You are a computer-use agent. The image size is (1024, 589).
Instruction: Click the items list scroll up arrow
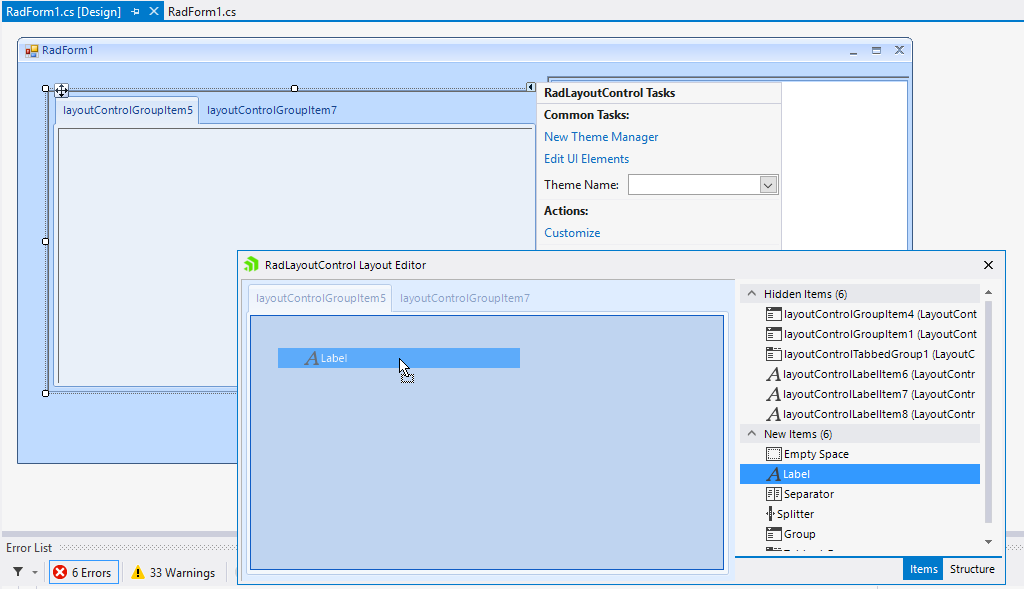[x=988, y=293]
